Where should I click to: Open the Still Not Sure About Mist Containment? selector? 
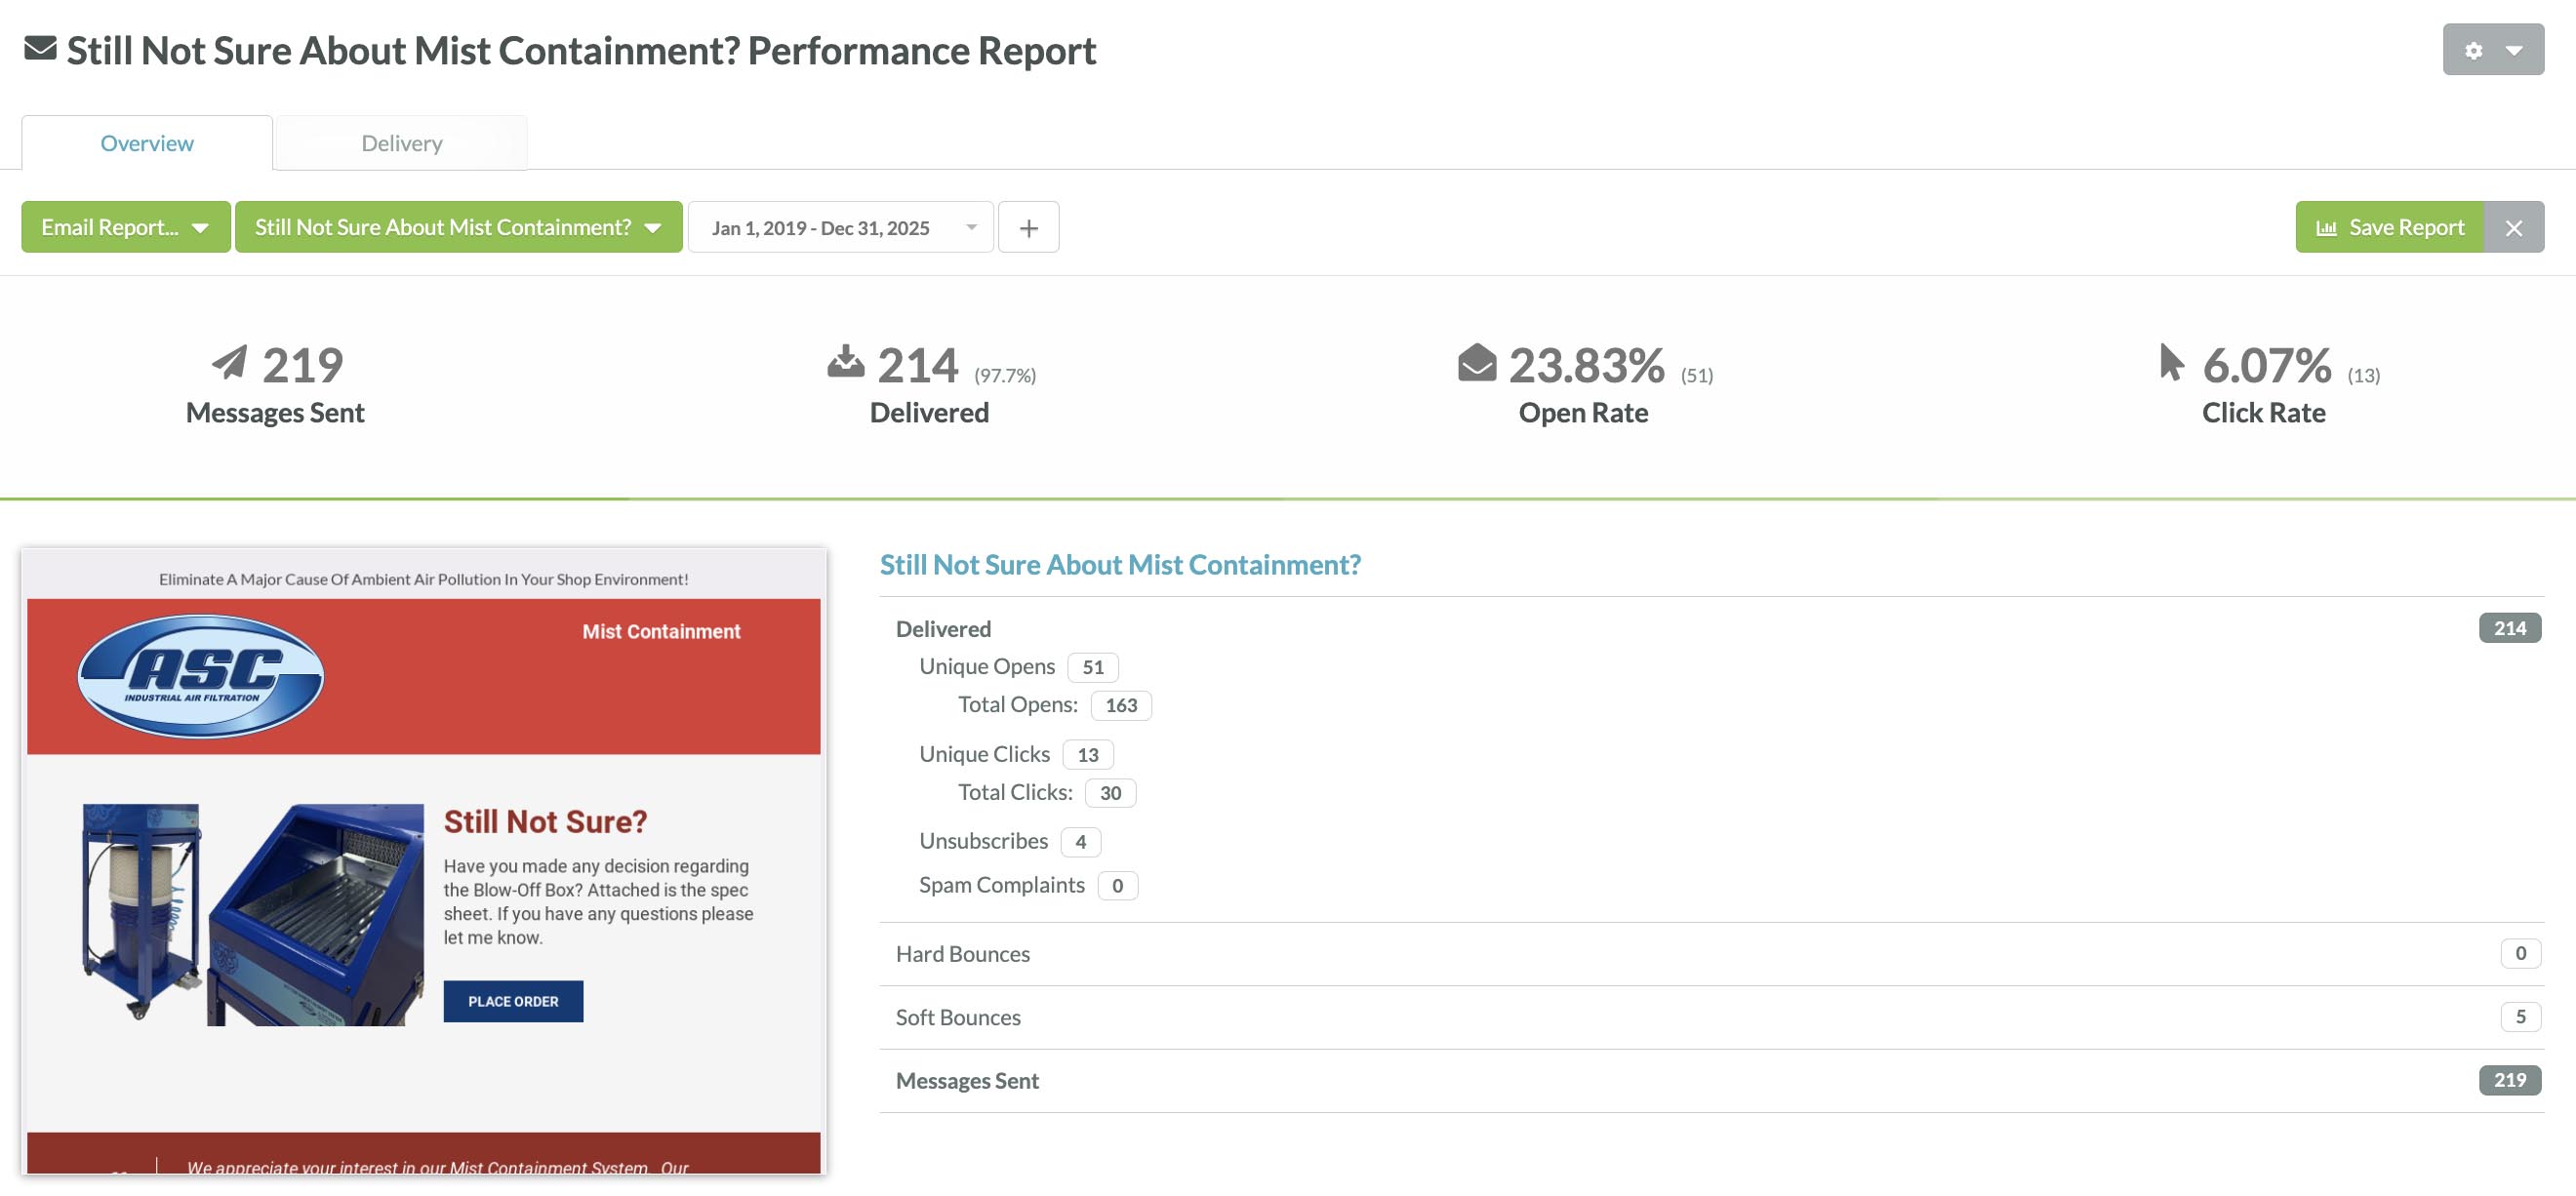[458, 227]
